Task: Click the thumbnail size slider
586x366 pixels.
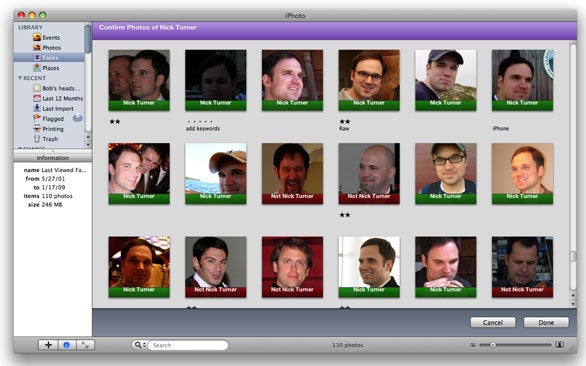Action: (515, 345)
